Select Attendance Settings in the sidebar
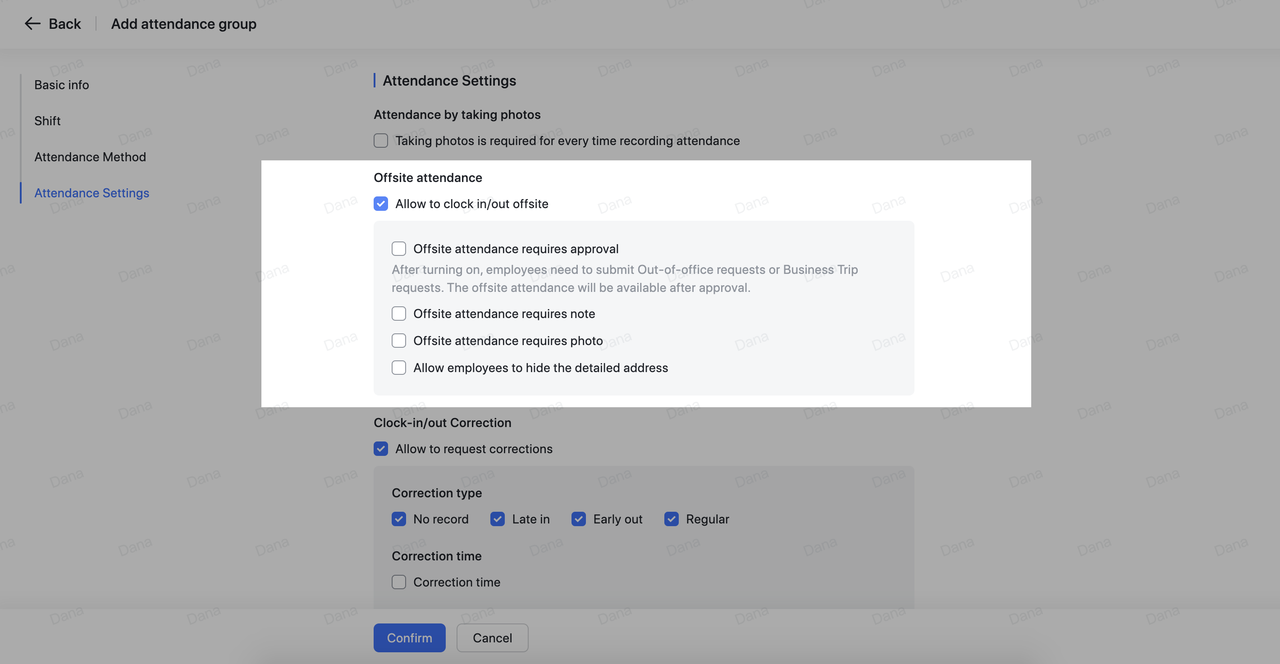Screen dimensions: 1280x664 [91, 193]
